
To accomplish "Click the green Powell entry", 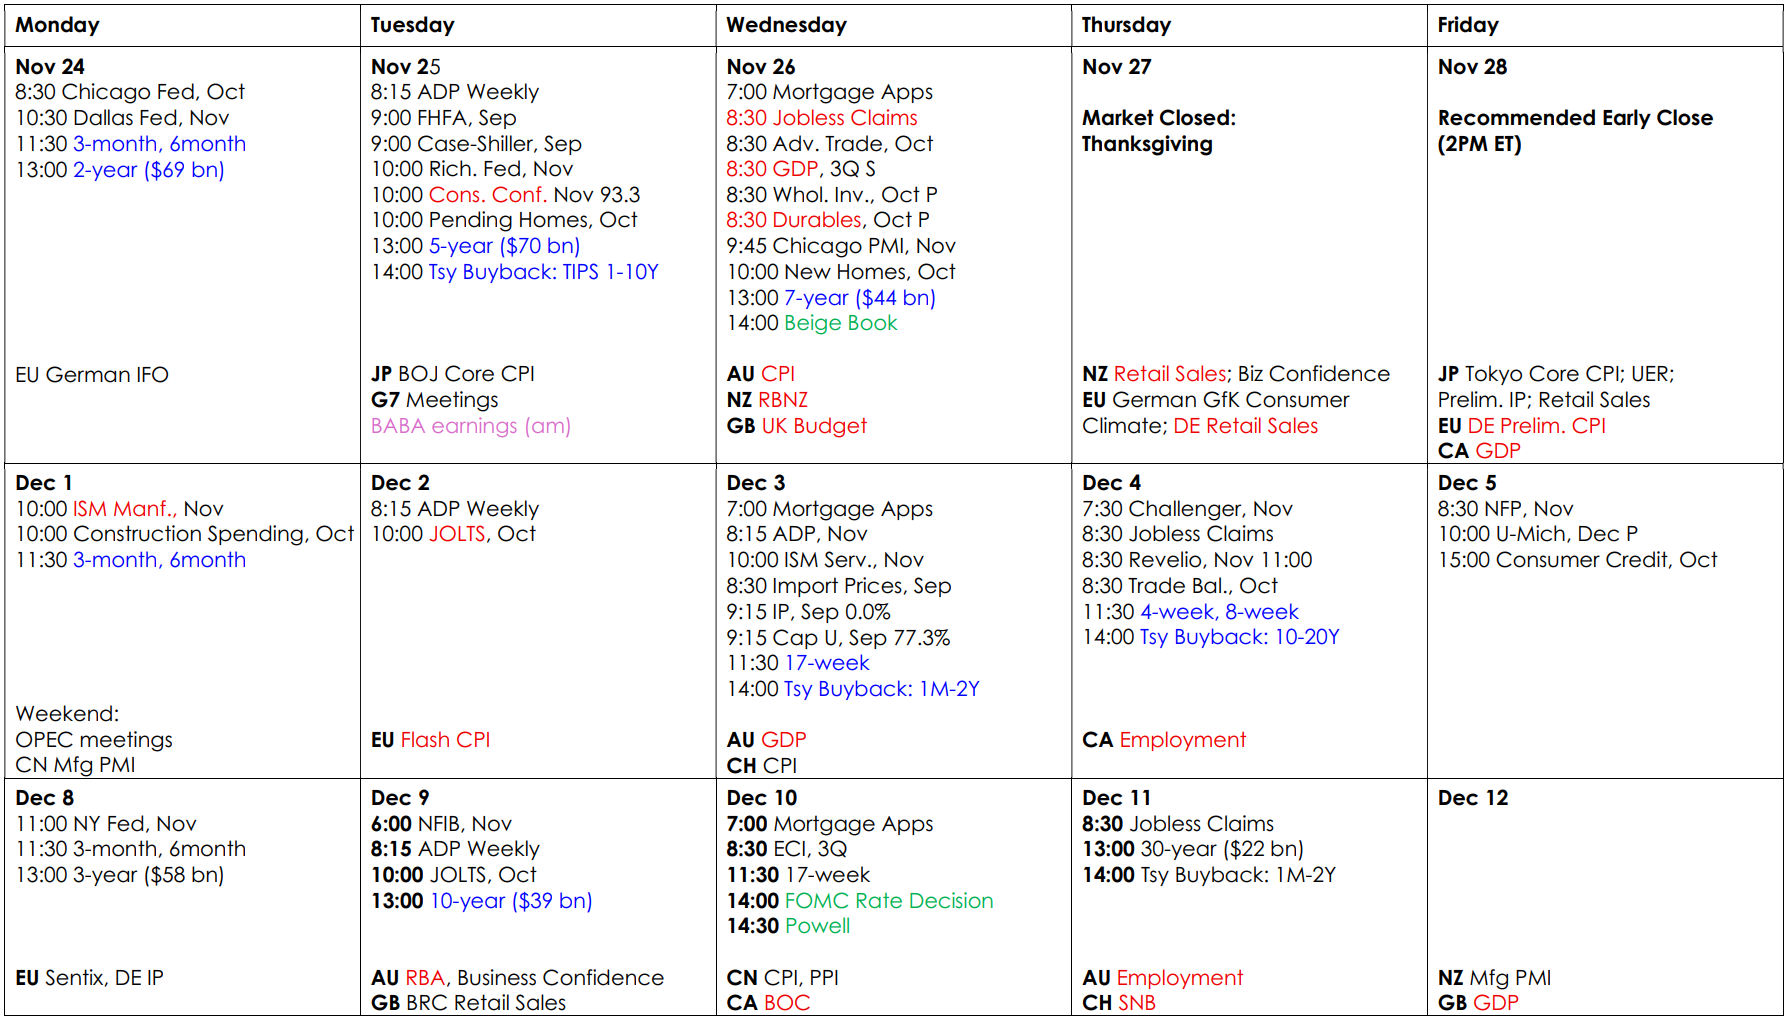I will [817, 926].
